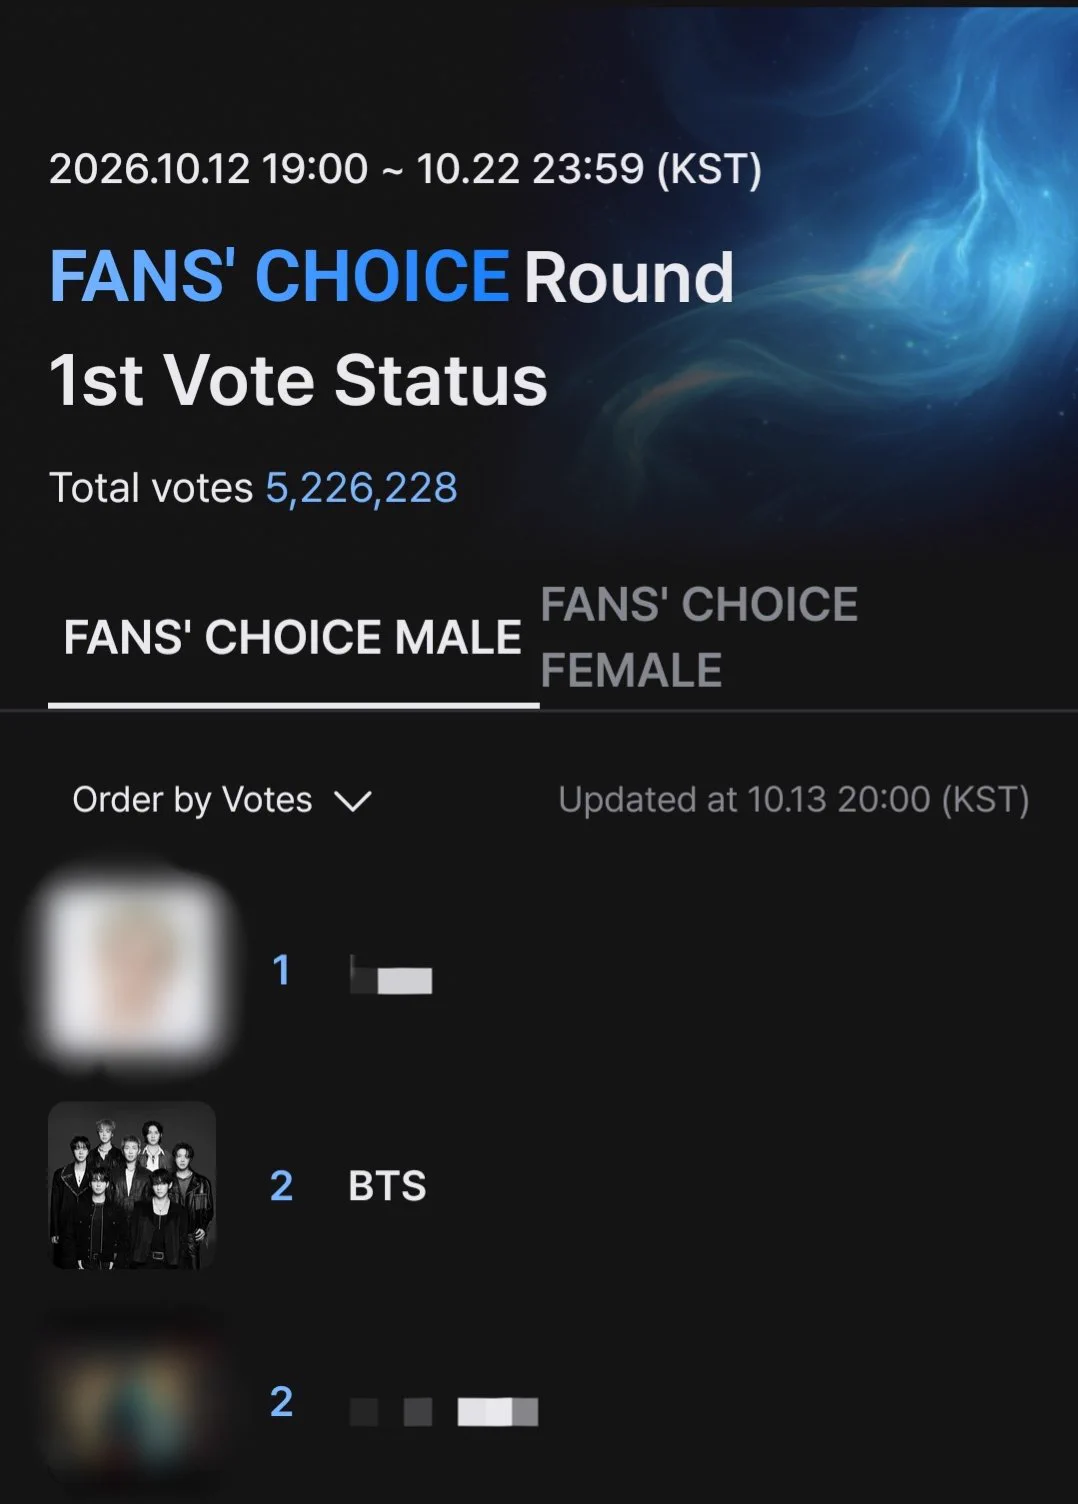This screenshot has height=1504, width=1078.
Task: Click the rank number 2 beside BTS
Action: tap(281, 1187)
